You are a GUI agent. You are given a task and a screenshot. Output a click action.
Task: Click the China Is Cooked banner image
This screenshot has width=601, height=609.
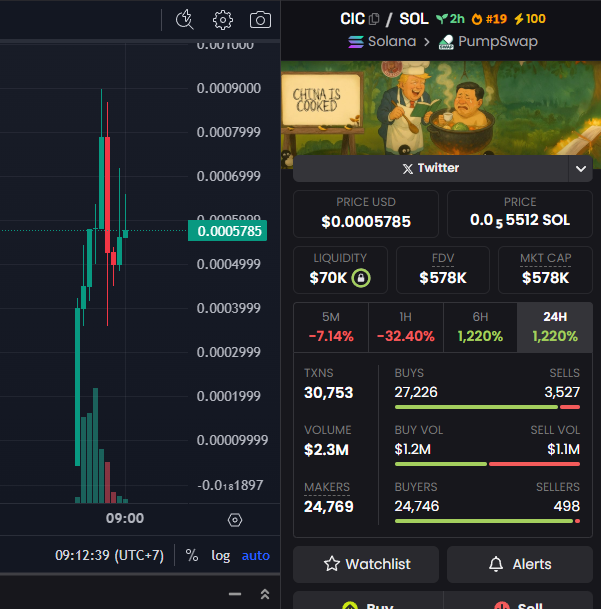441,108
